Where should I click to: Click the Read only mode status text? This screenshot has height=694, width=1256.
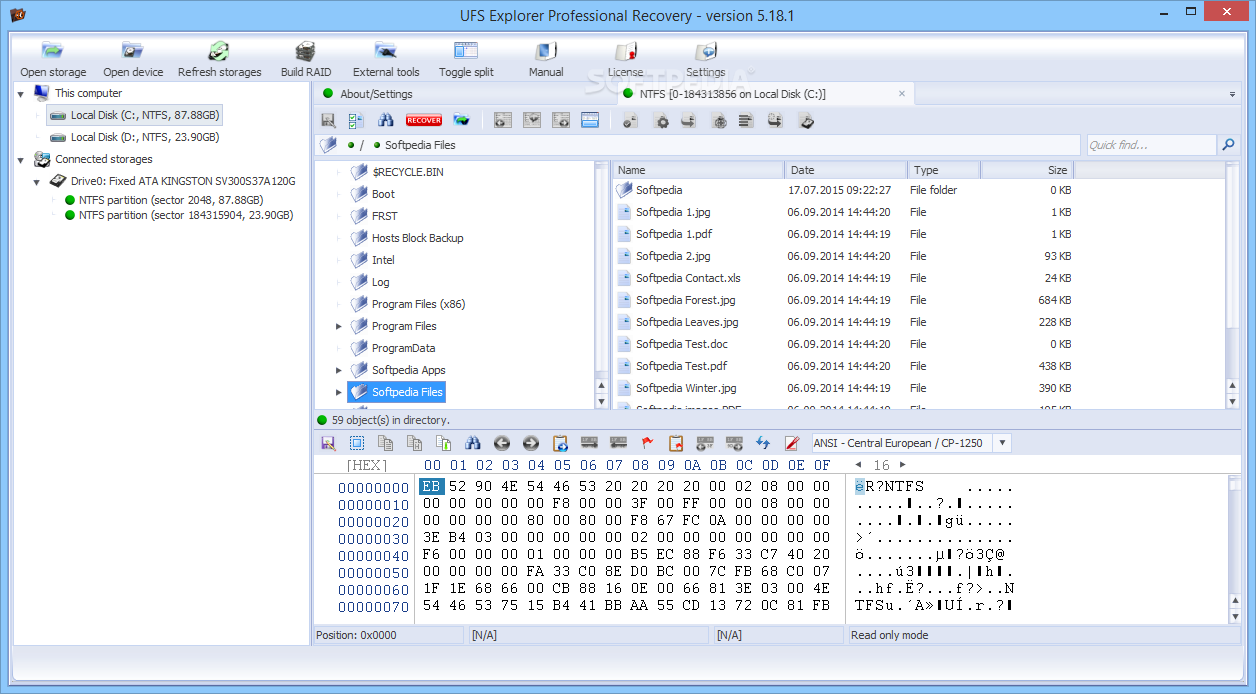click(889, 635)
